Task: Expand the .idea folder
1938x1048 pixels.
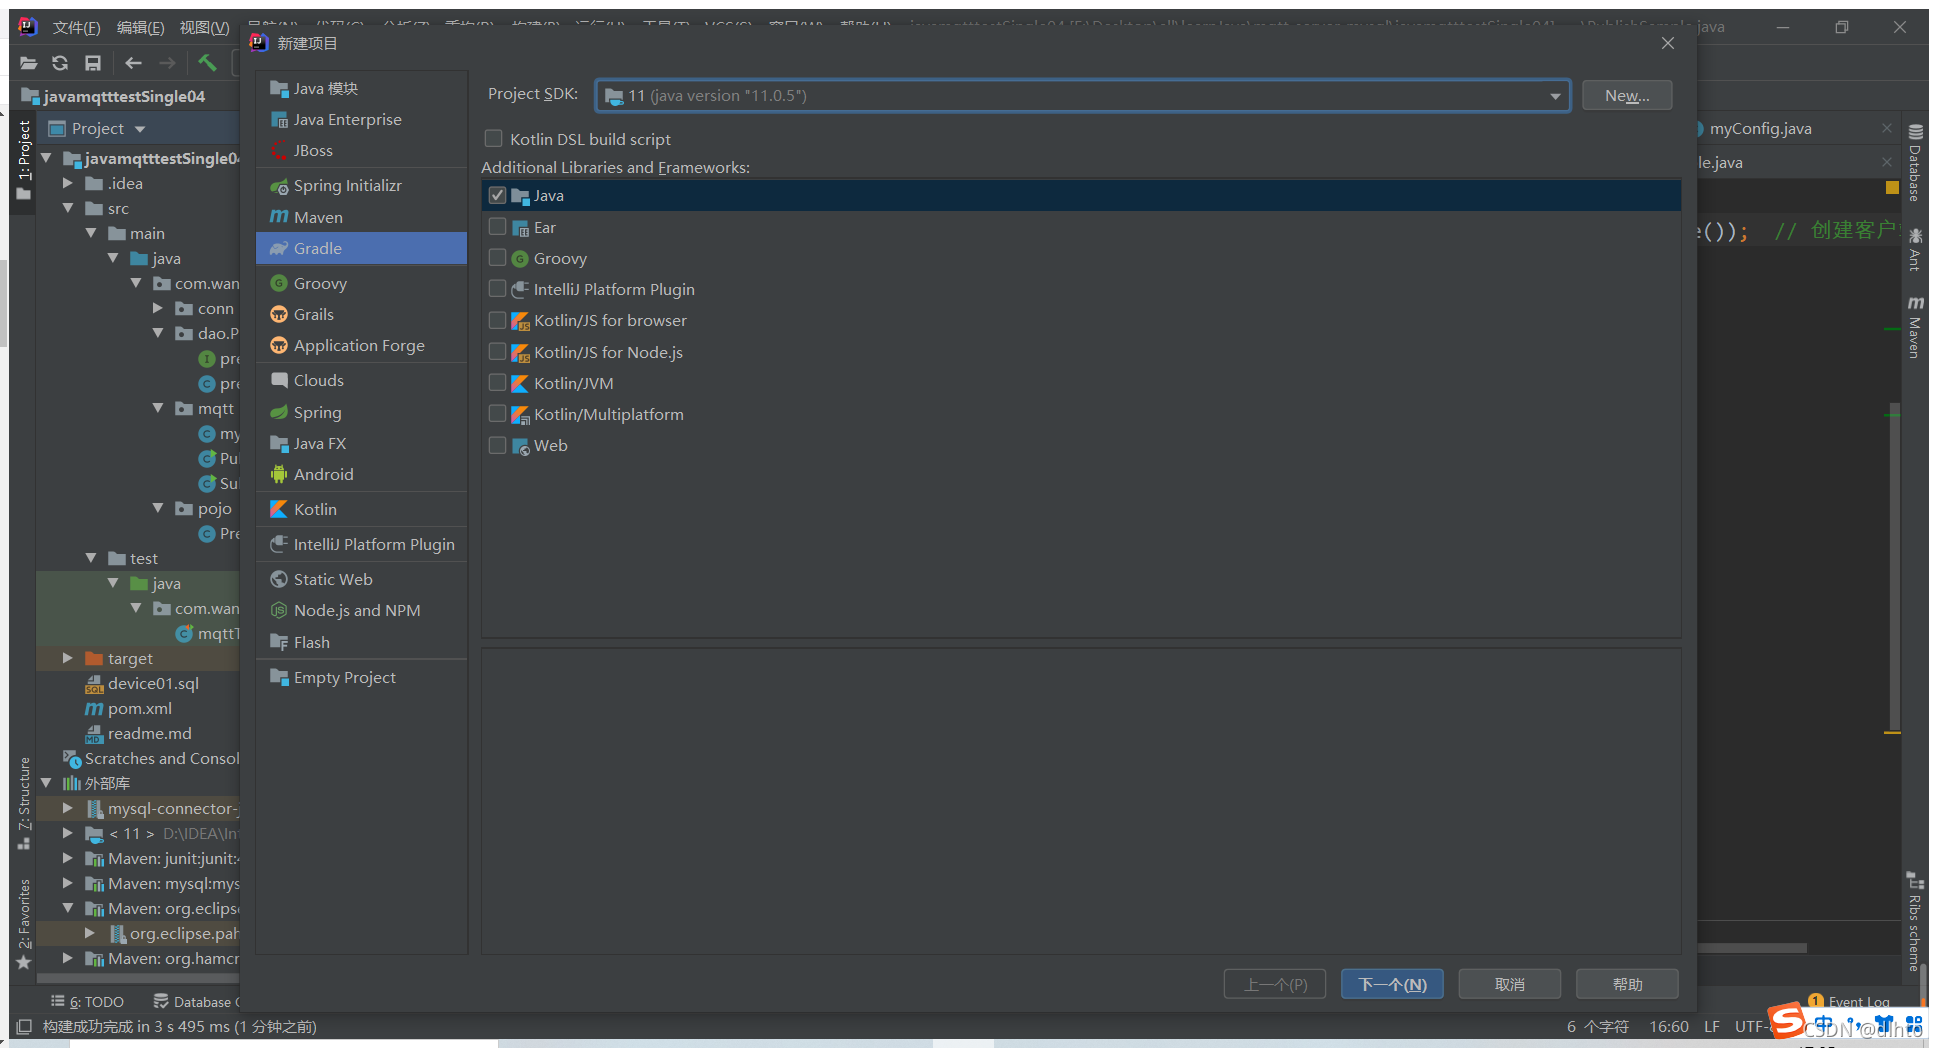Action: point(68,183)
